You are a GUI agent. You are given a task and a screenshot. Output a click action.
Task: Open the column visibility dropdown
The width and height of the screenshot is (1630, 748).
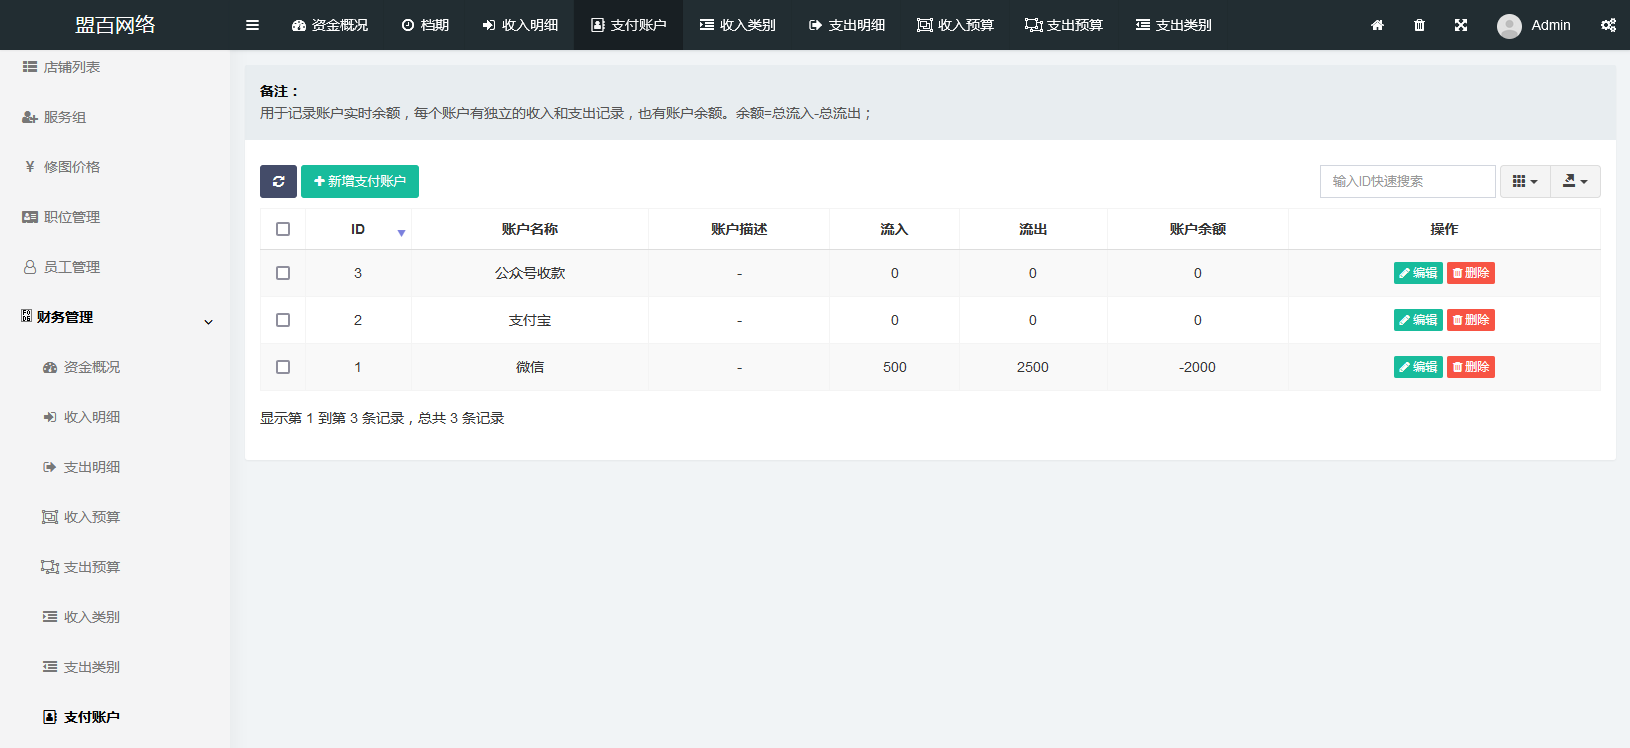[1524, 181]
